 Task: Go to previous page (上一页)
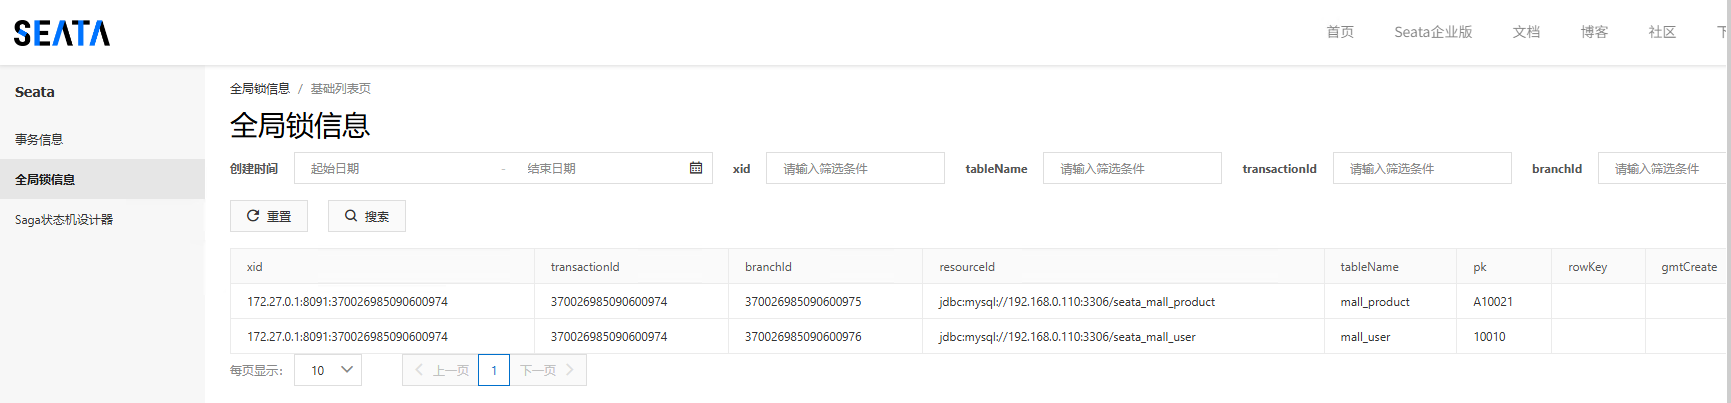click(x=441, y=370)
